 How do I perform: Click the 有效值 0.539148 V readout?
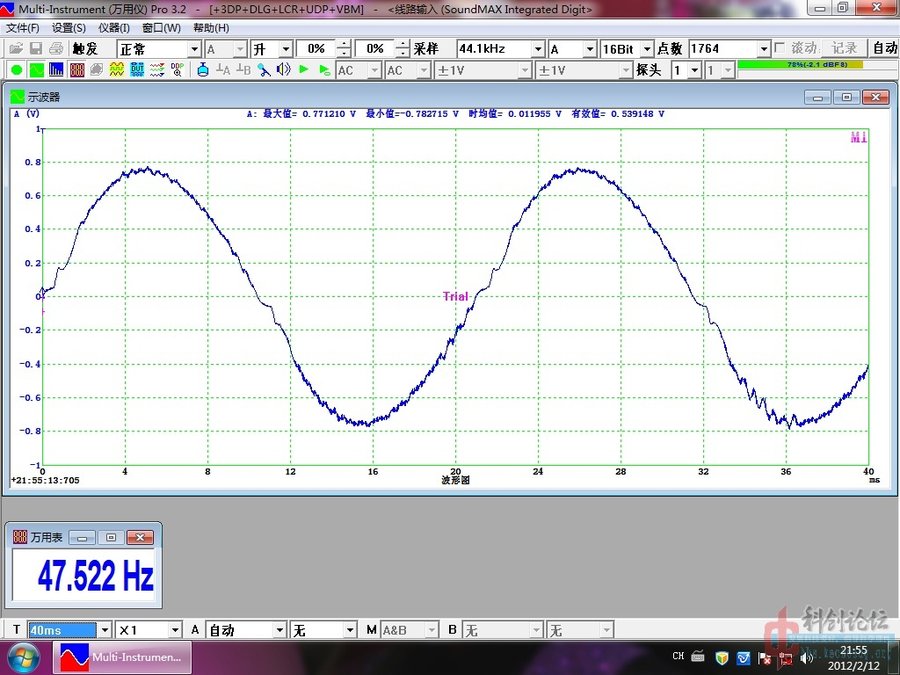tap(618, 114)
